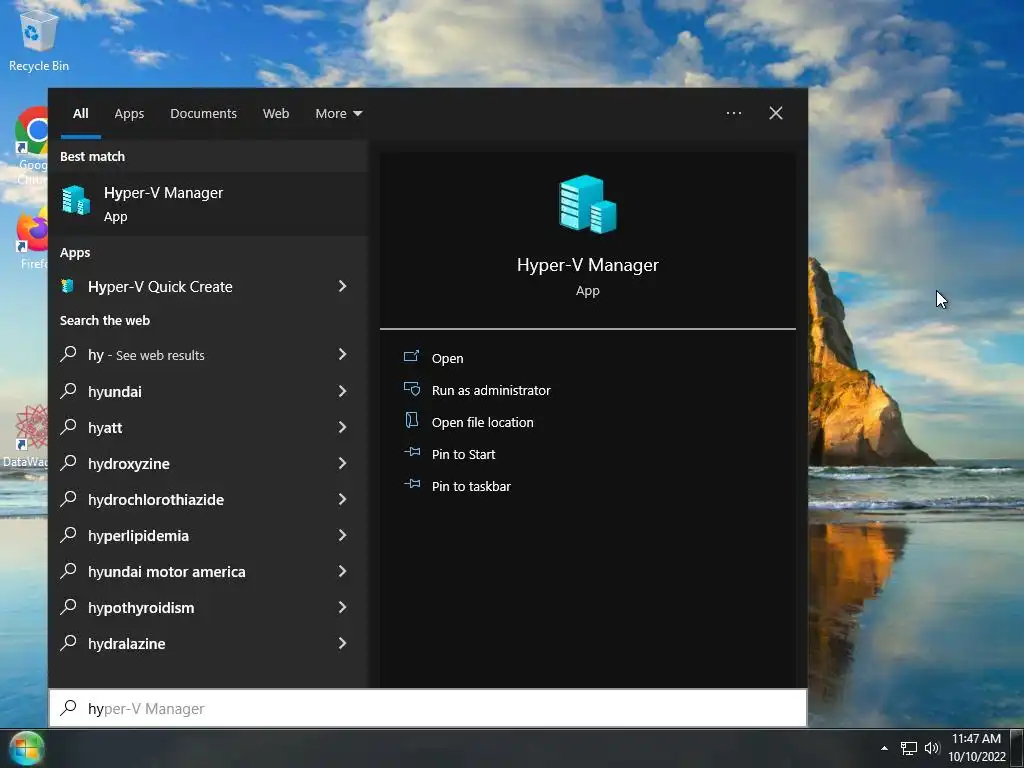This screenshot has width=1024, height=768.
Task: Click search icon next to hypothyroidism
Action: point(68,606)
